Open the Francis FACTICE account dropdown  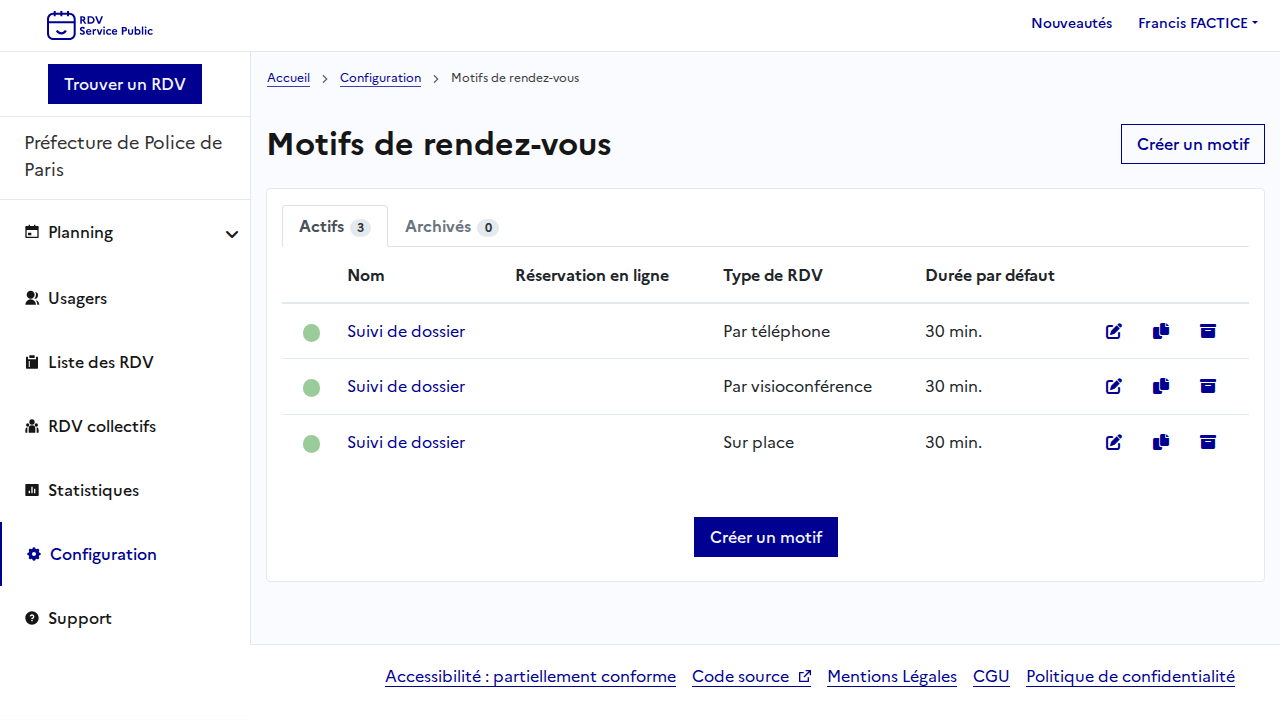click(x=1197, y=23)
